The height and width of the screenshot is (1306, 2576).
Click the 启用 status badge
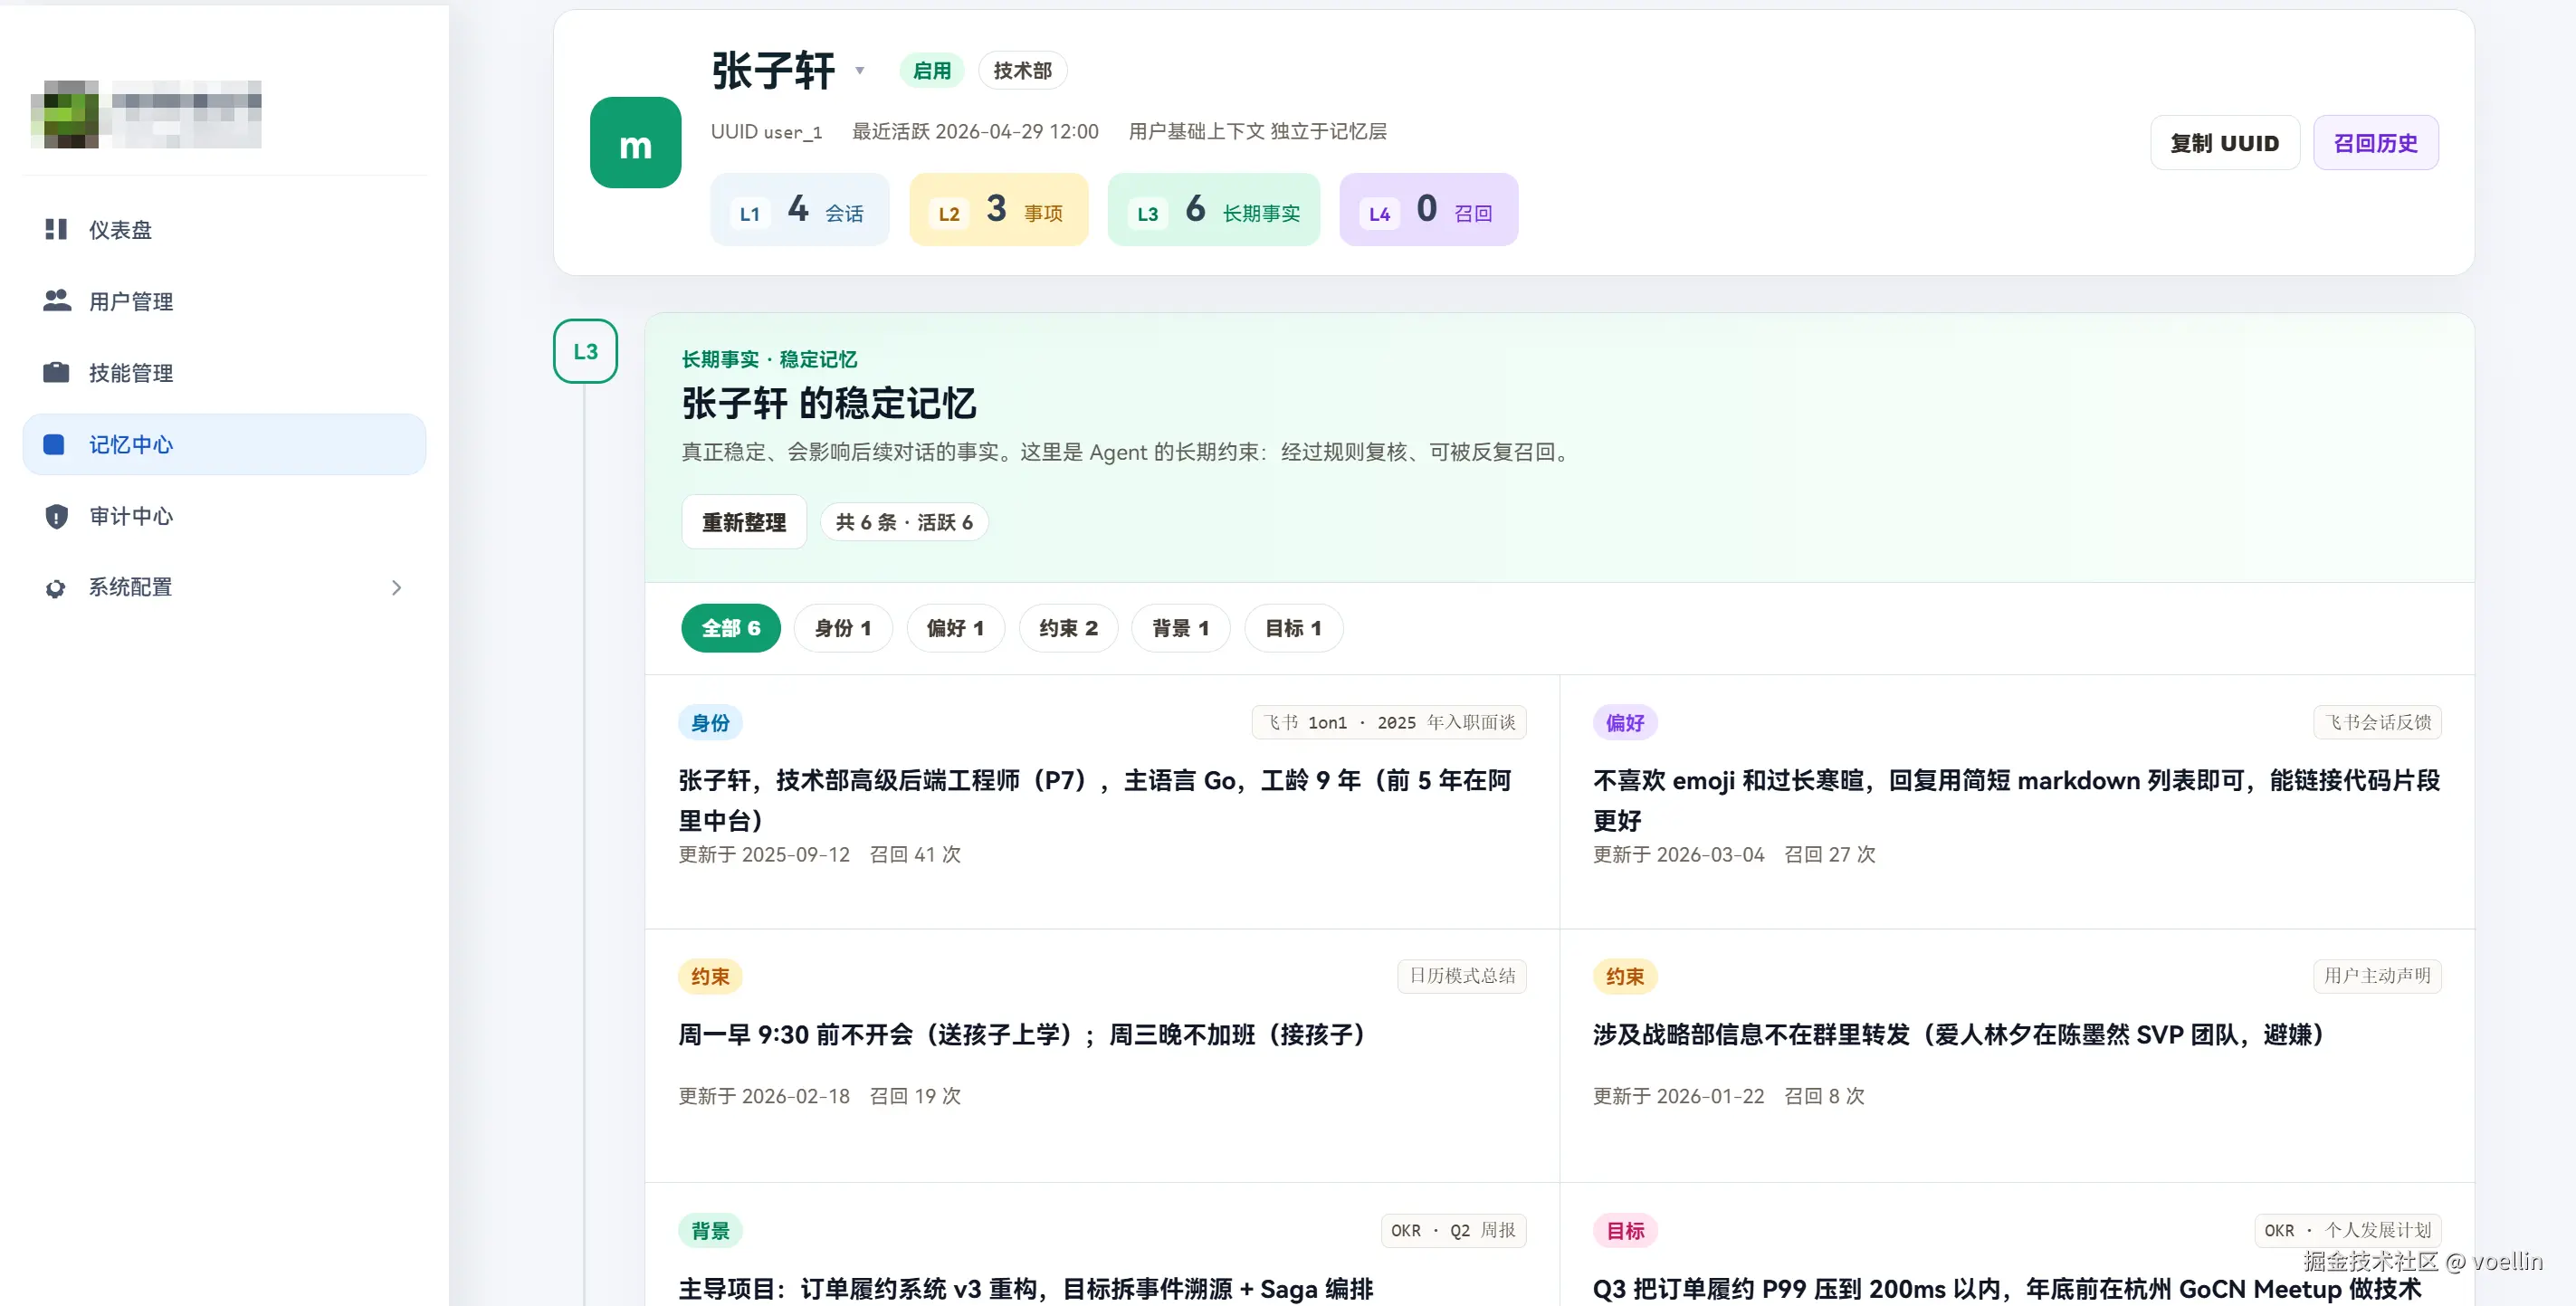coord(931,70)
